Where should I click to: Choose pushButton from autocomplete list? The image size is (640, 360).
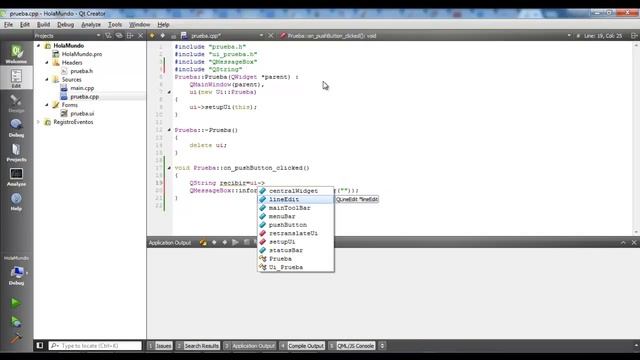296,225
